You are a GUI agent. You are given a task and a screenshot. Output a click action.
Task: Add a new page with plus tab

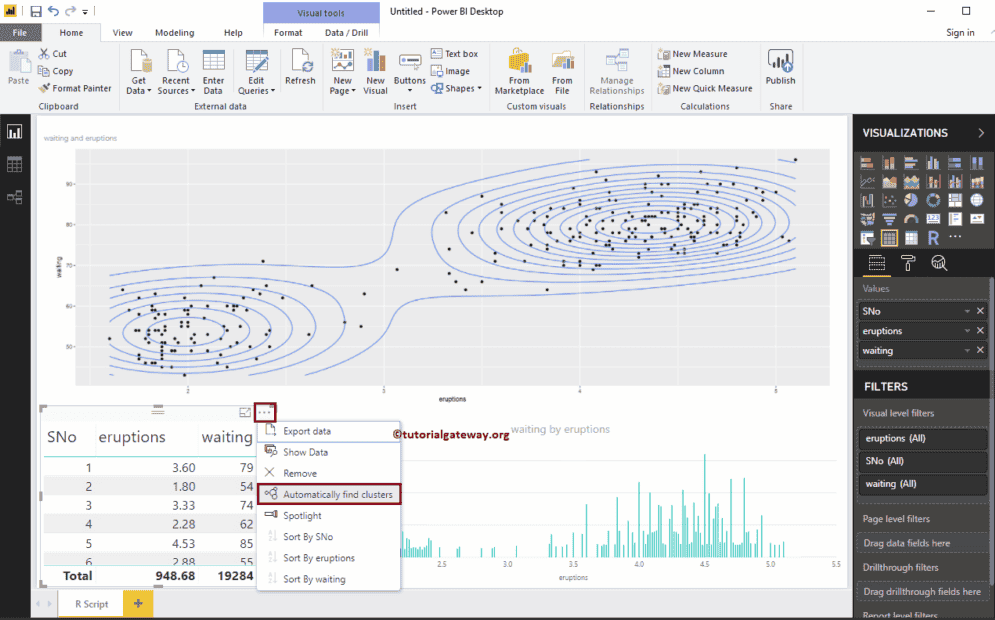click(x=138, y=604)
